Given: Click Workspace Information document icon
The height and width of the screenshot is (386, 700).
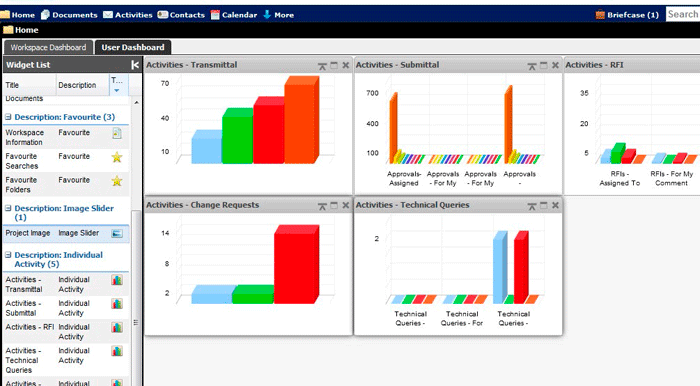Looking at the screenshot, I should 117,133.
